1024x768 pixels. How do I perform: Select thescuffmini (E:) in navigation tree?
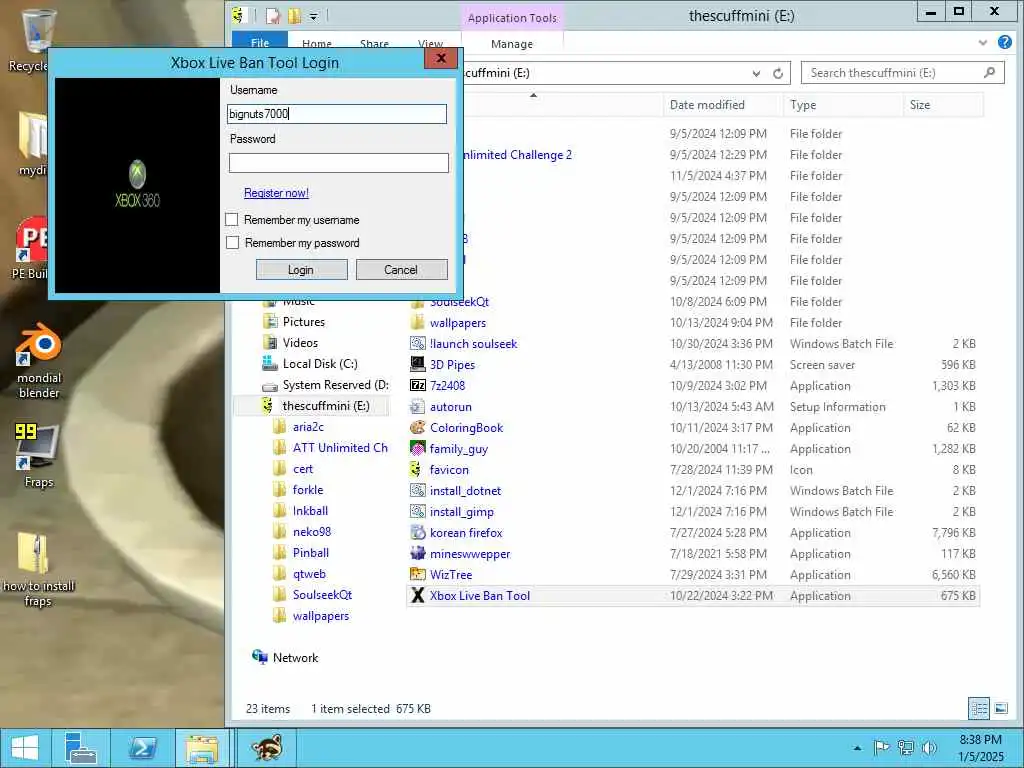tap(326, 406)
